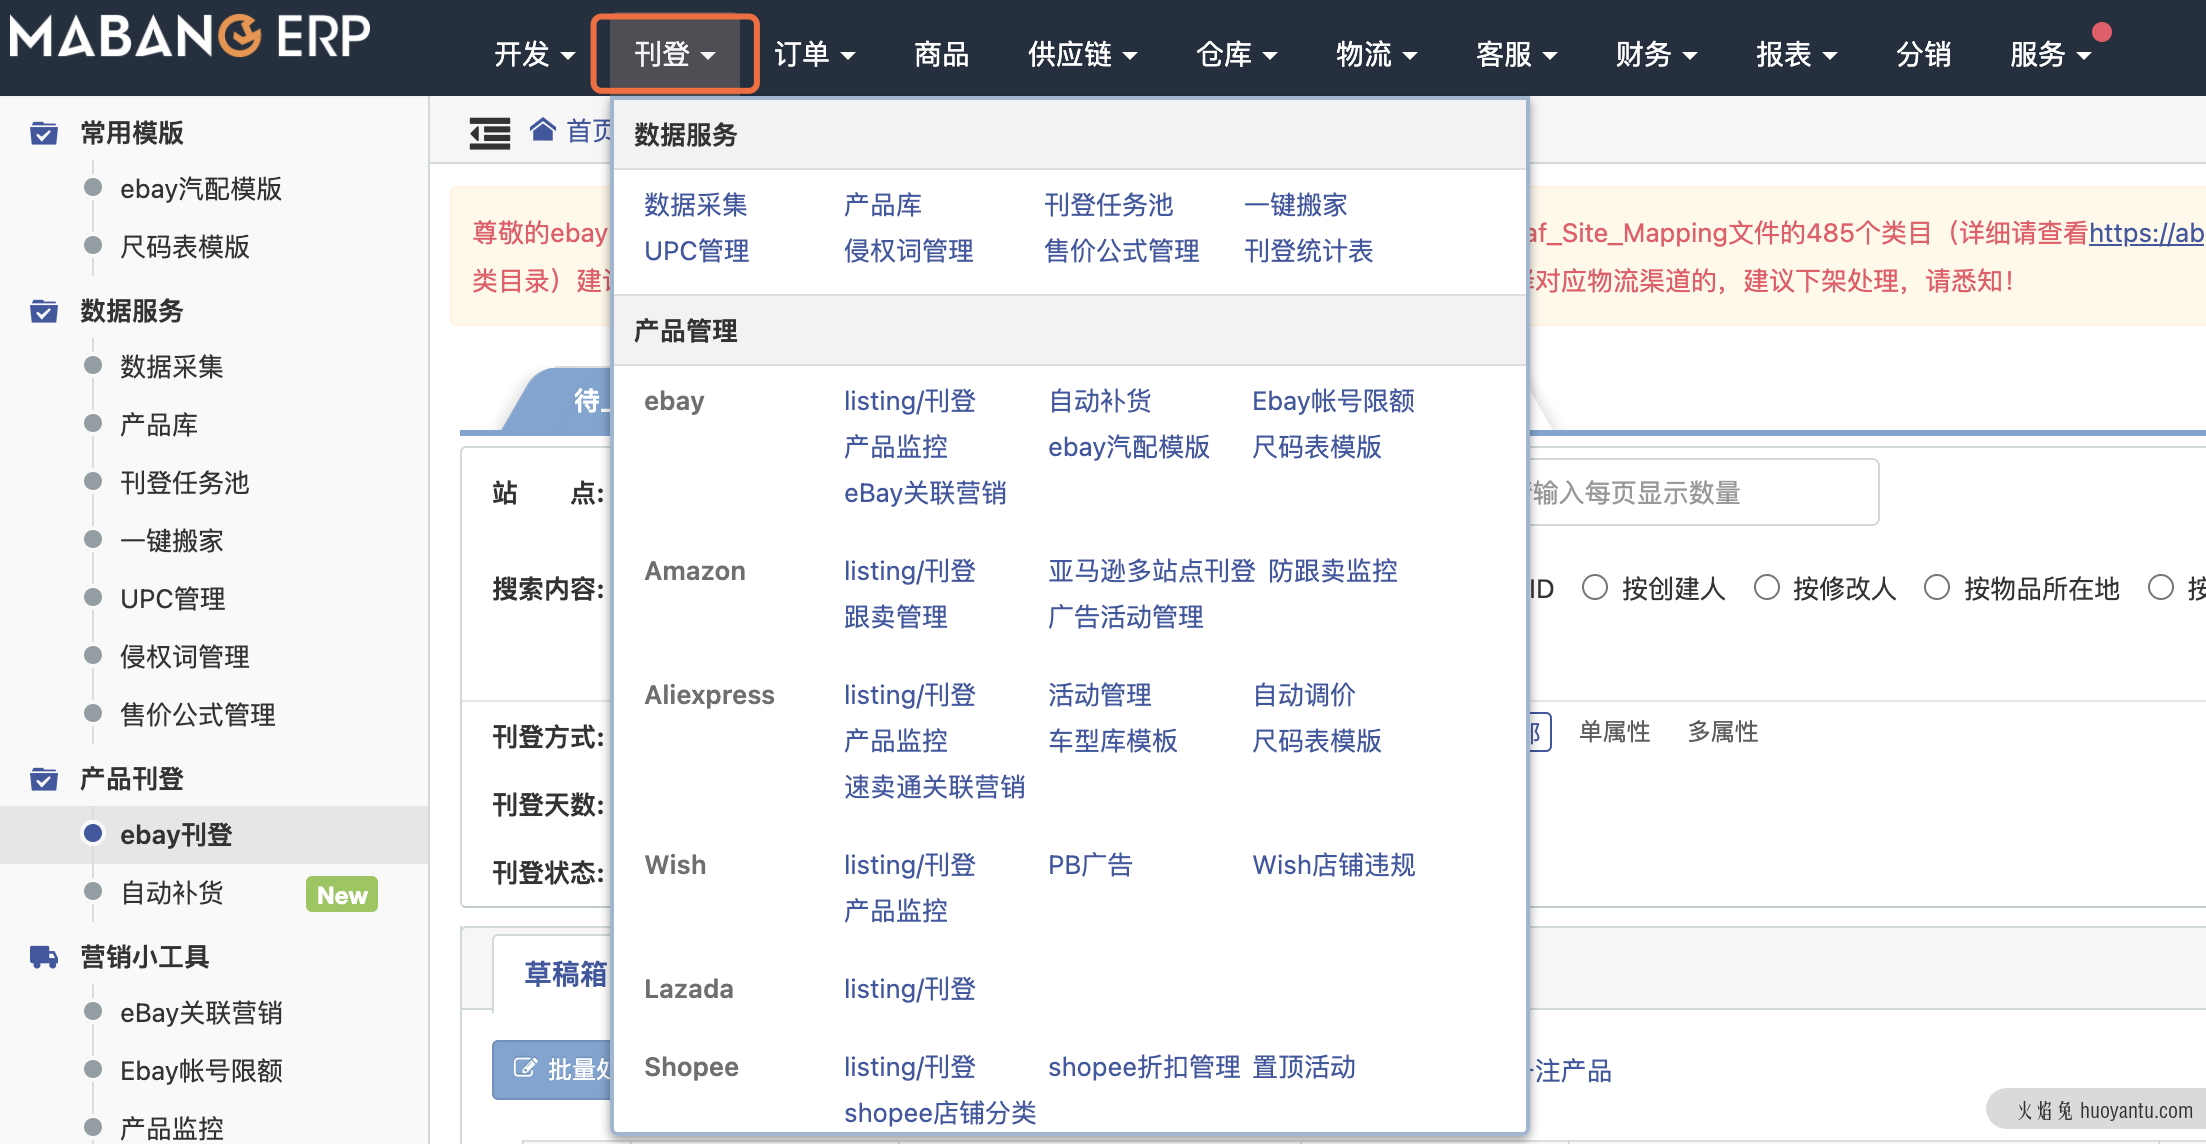2206x1144 pixels.
Task: Open 刊登统计表 link
Action: click(1308, 251)
